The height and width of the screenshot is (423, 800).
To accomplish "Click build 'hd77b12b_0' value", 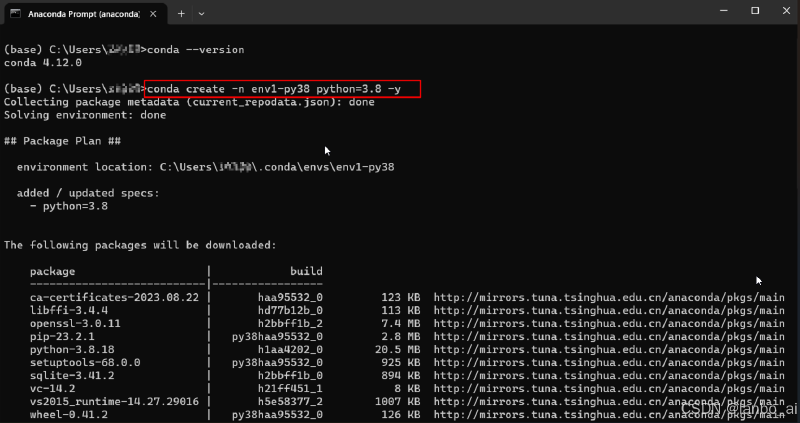I will (290, 310).
